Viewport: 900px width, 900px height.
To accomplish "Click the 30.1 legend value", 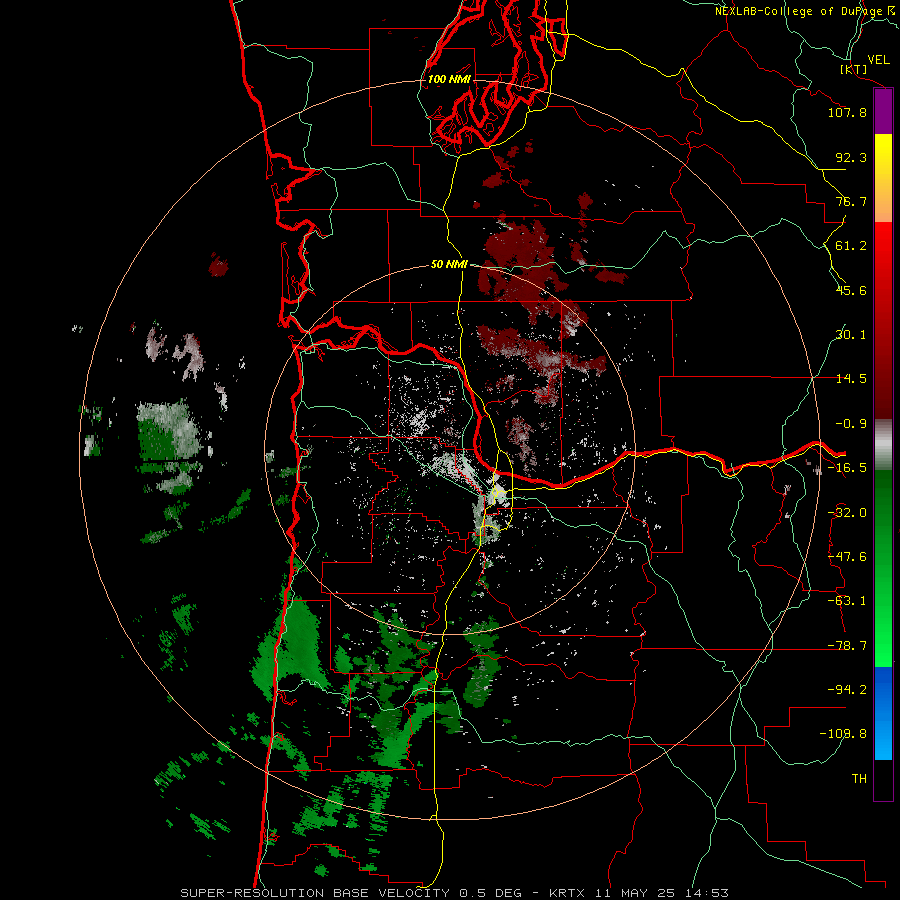I will (851, 335).
